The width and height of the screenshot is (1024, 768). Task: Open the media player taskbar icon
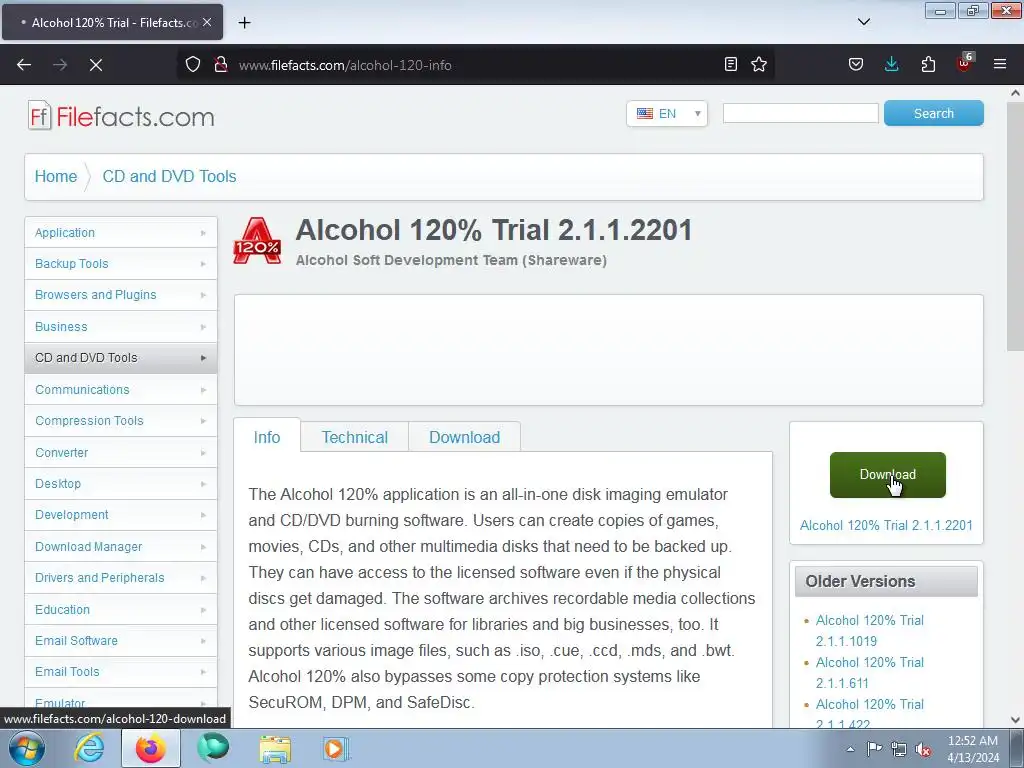point(336,748)
